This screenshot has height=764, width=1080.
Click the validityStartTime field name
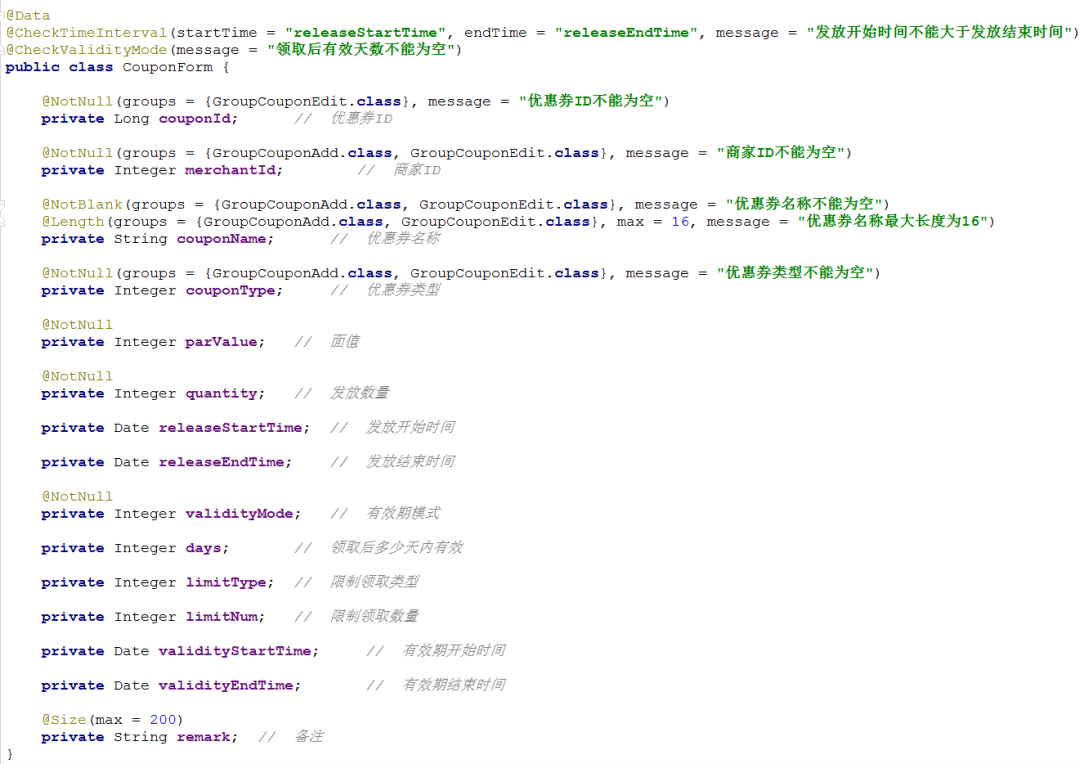[235, 651]
